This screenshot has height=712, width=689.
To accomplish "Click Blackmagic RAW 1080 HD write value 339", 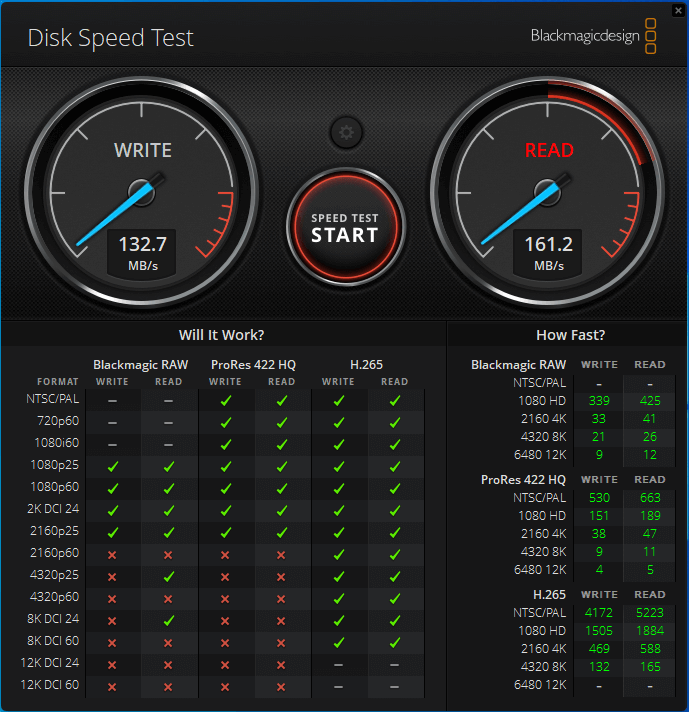I will pos(599,400).
